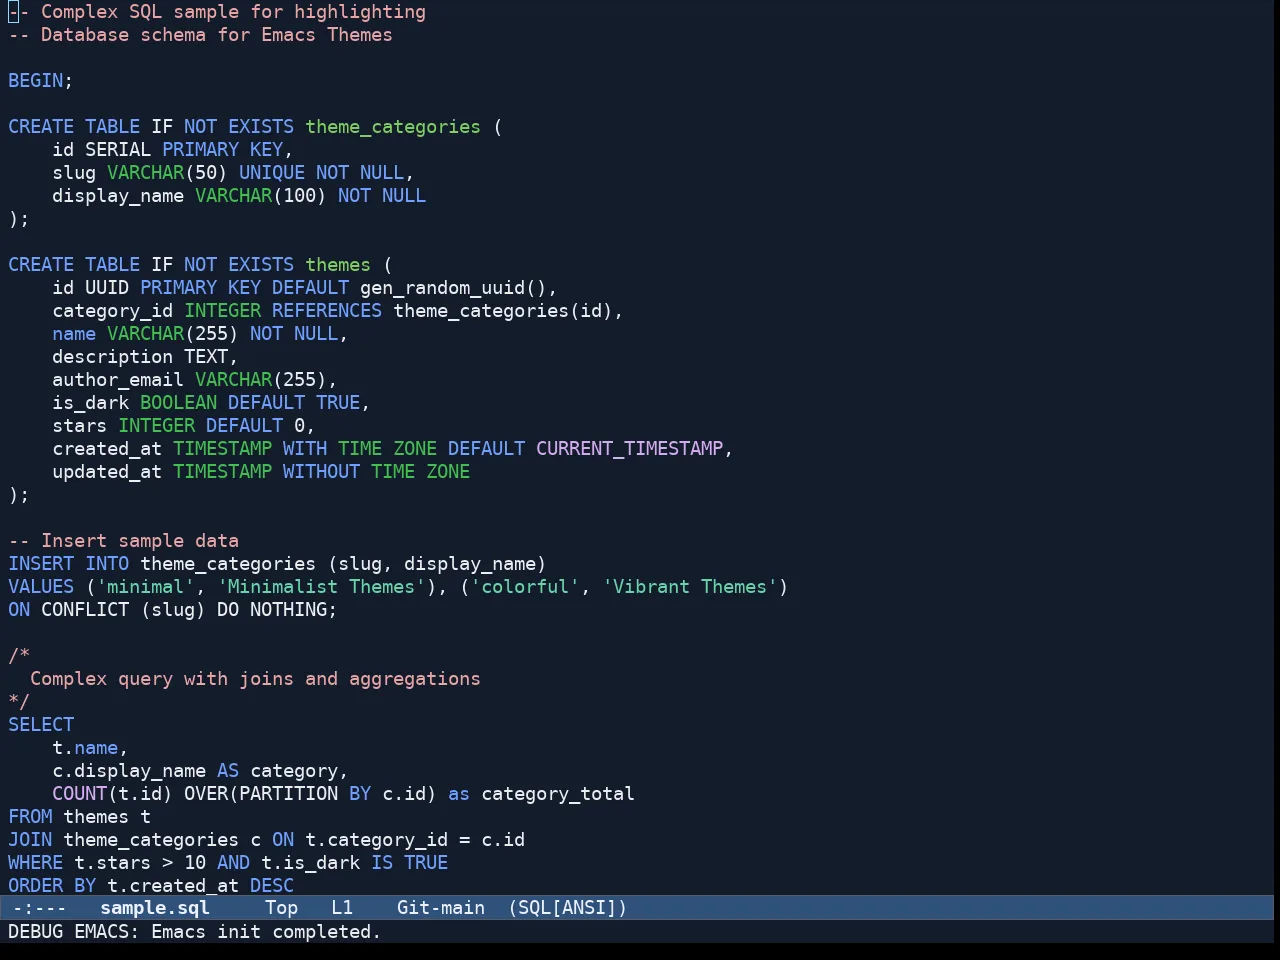The image size is (1280, 960).
Task: Click the t.name select column
Action: tap(85, 748)
